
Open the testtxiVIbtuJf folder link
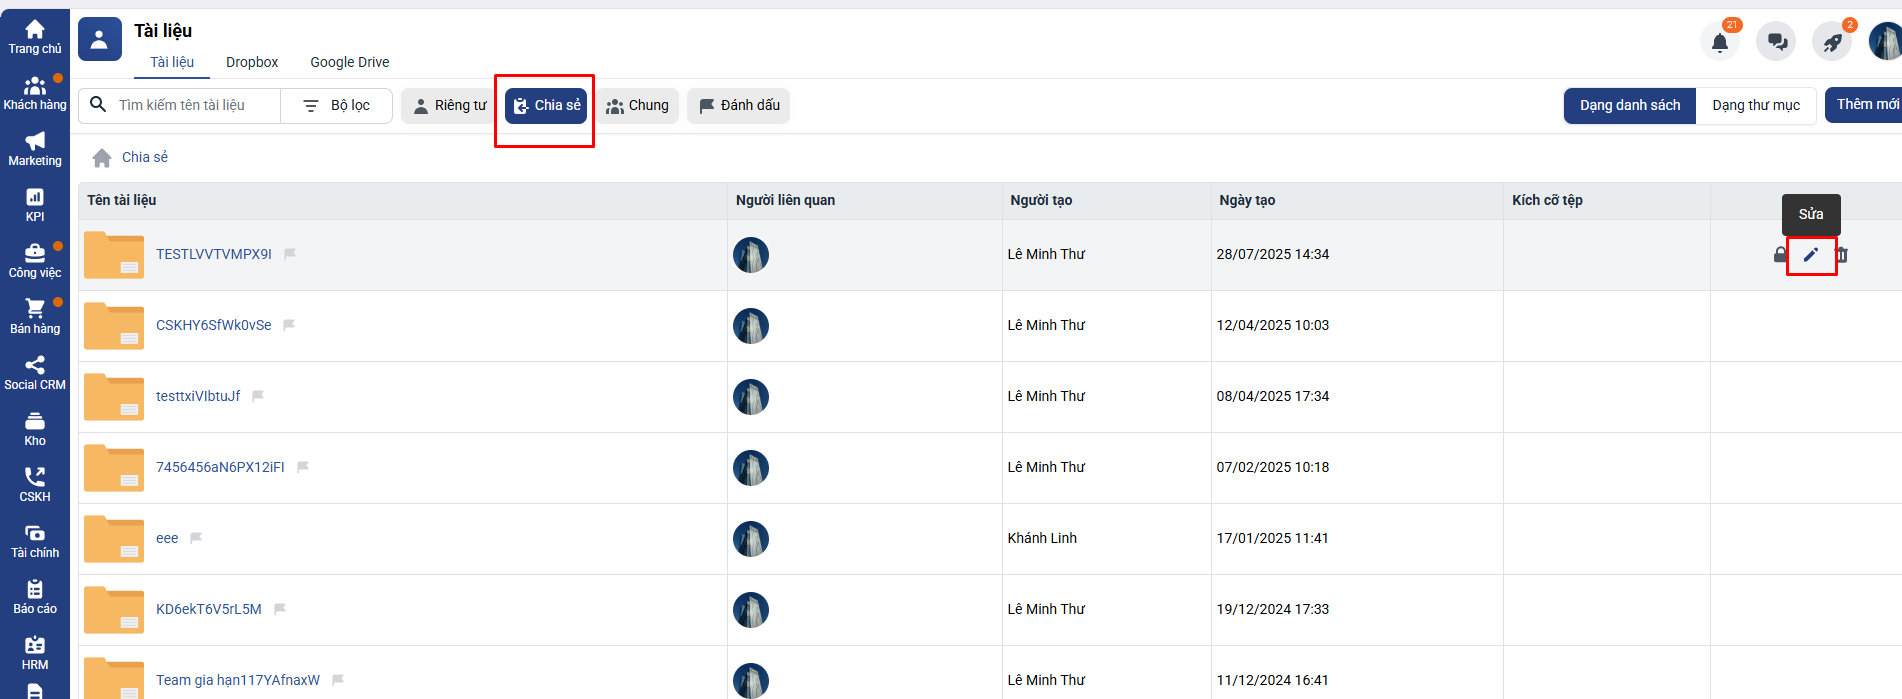click(198, 396)
